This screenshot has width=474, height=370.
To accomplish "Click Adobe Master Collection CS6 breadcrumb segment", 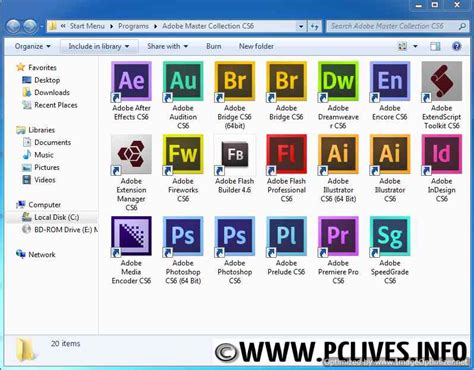I will tap(208, 26).
